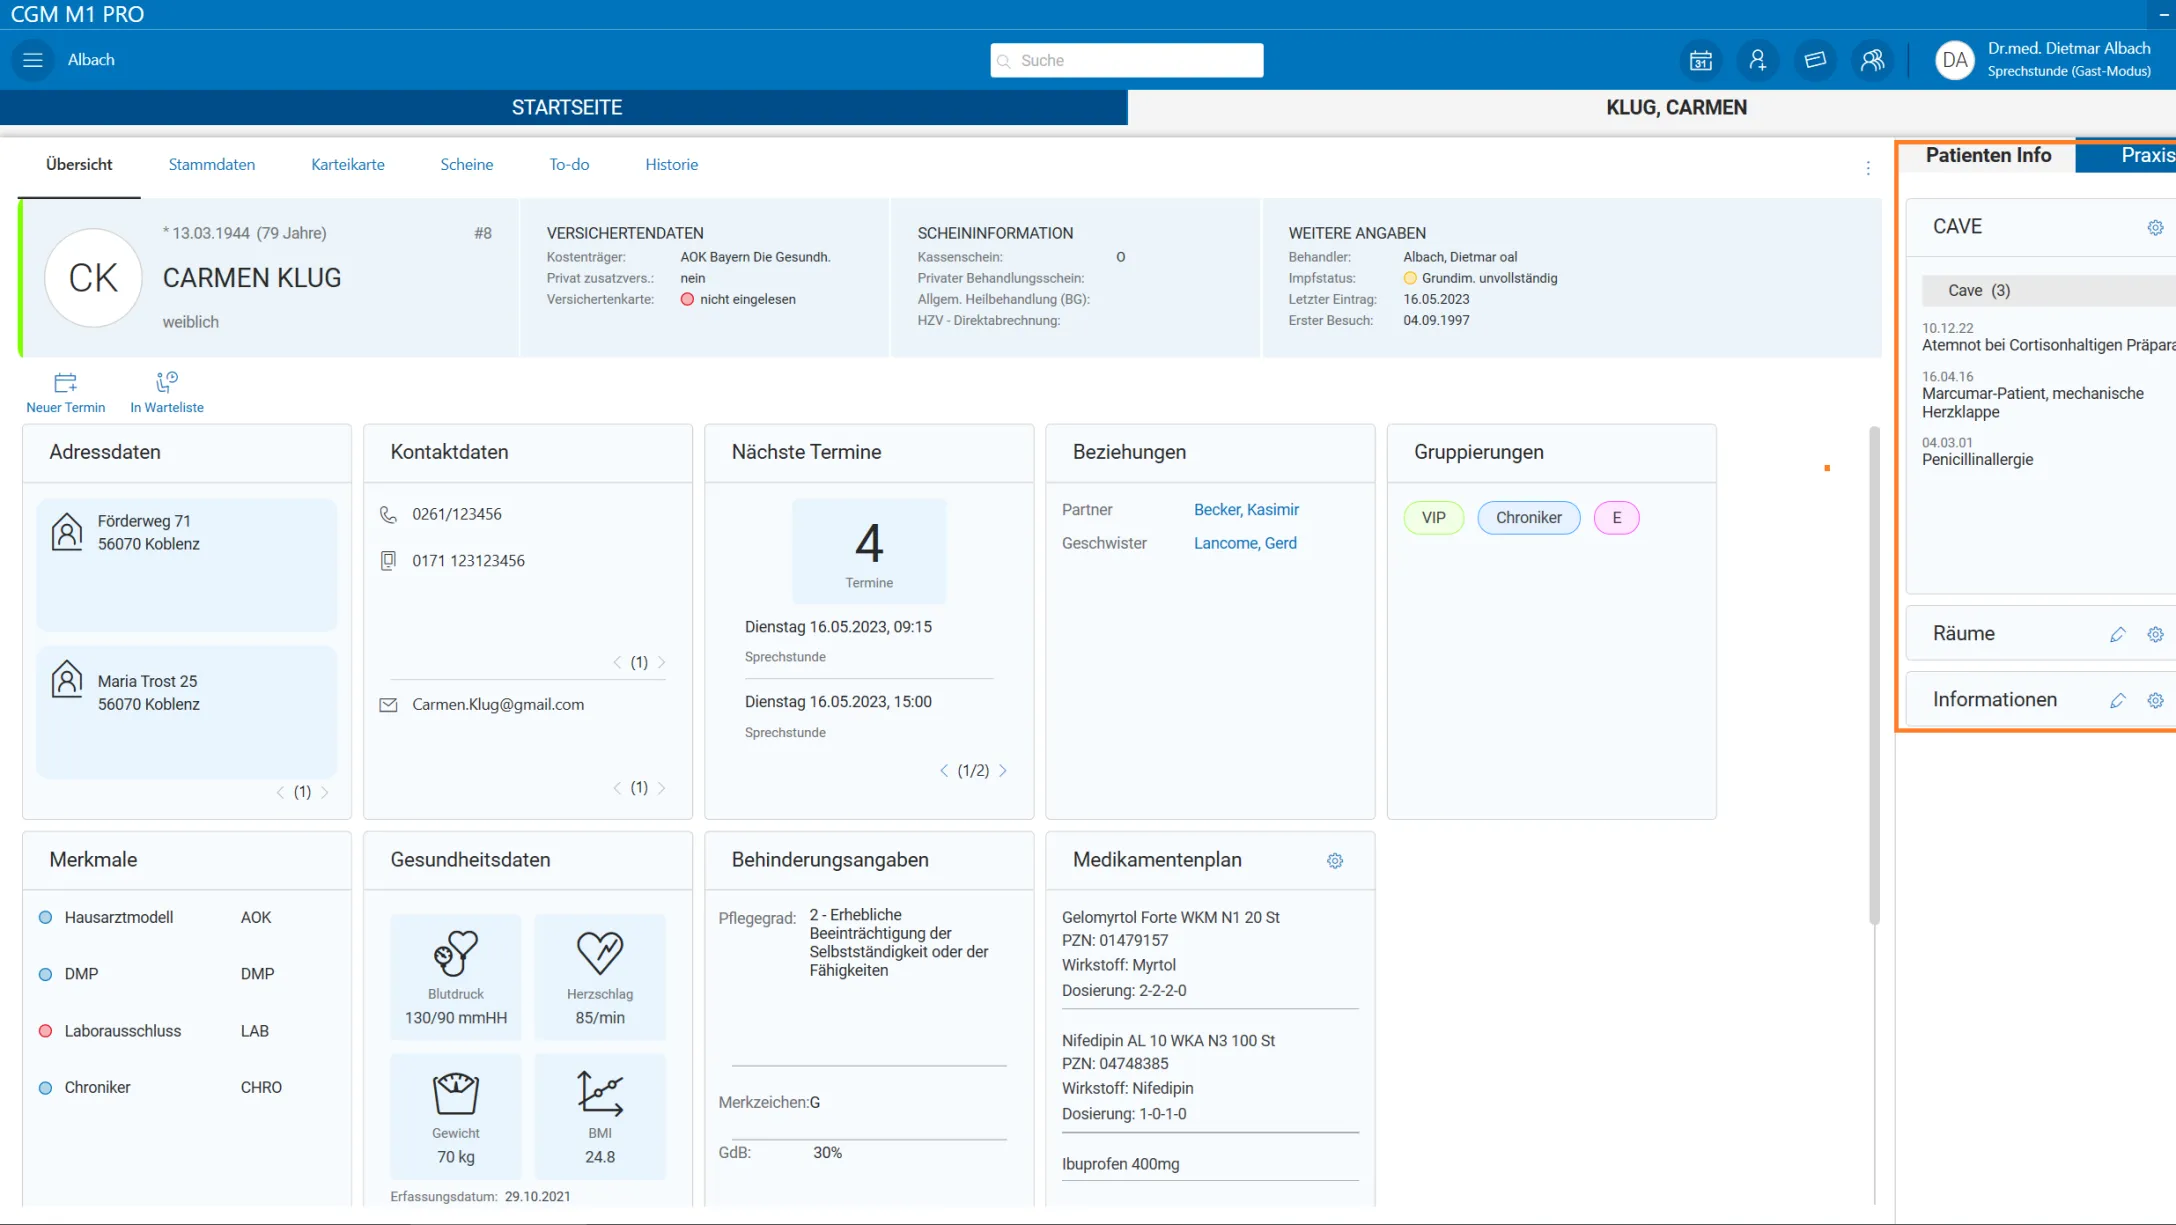Viewport: 2176px width, 1225px height.
Task: Show next page of Nächste Termine
Action: tap(1003, 770)
